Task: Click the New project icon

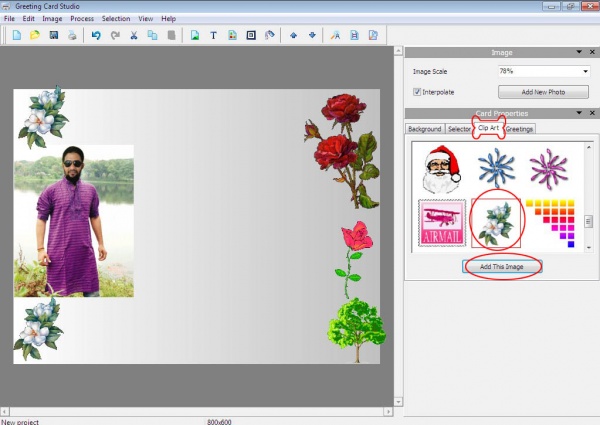Action: [x=16, y=35]
